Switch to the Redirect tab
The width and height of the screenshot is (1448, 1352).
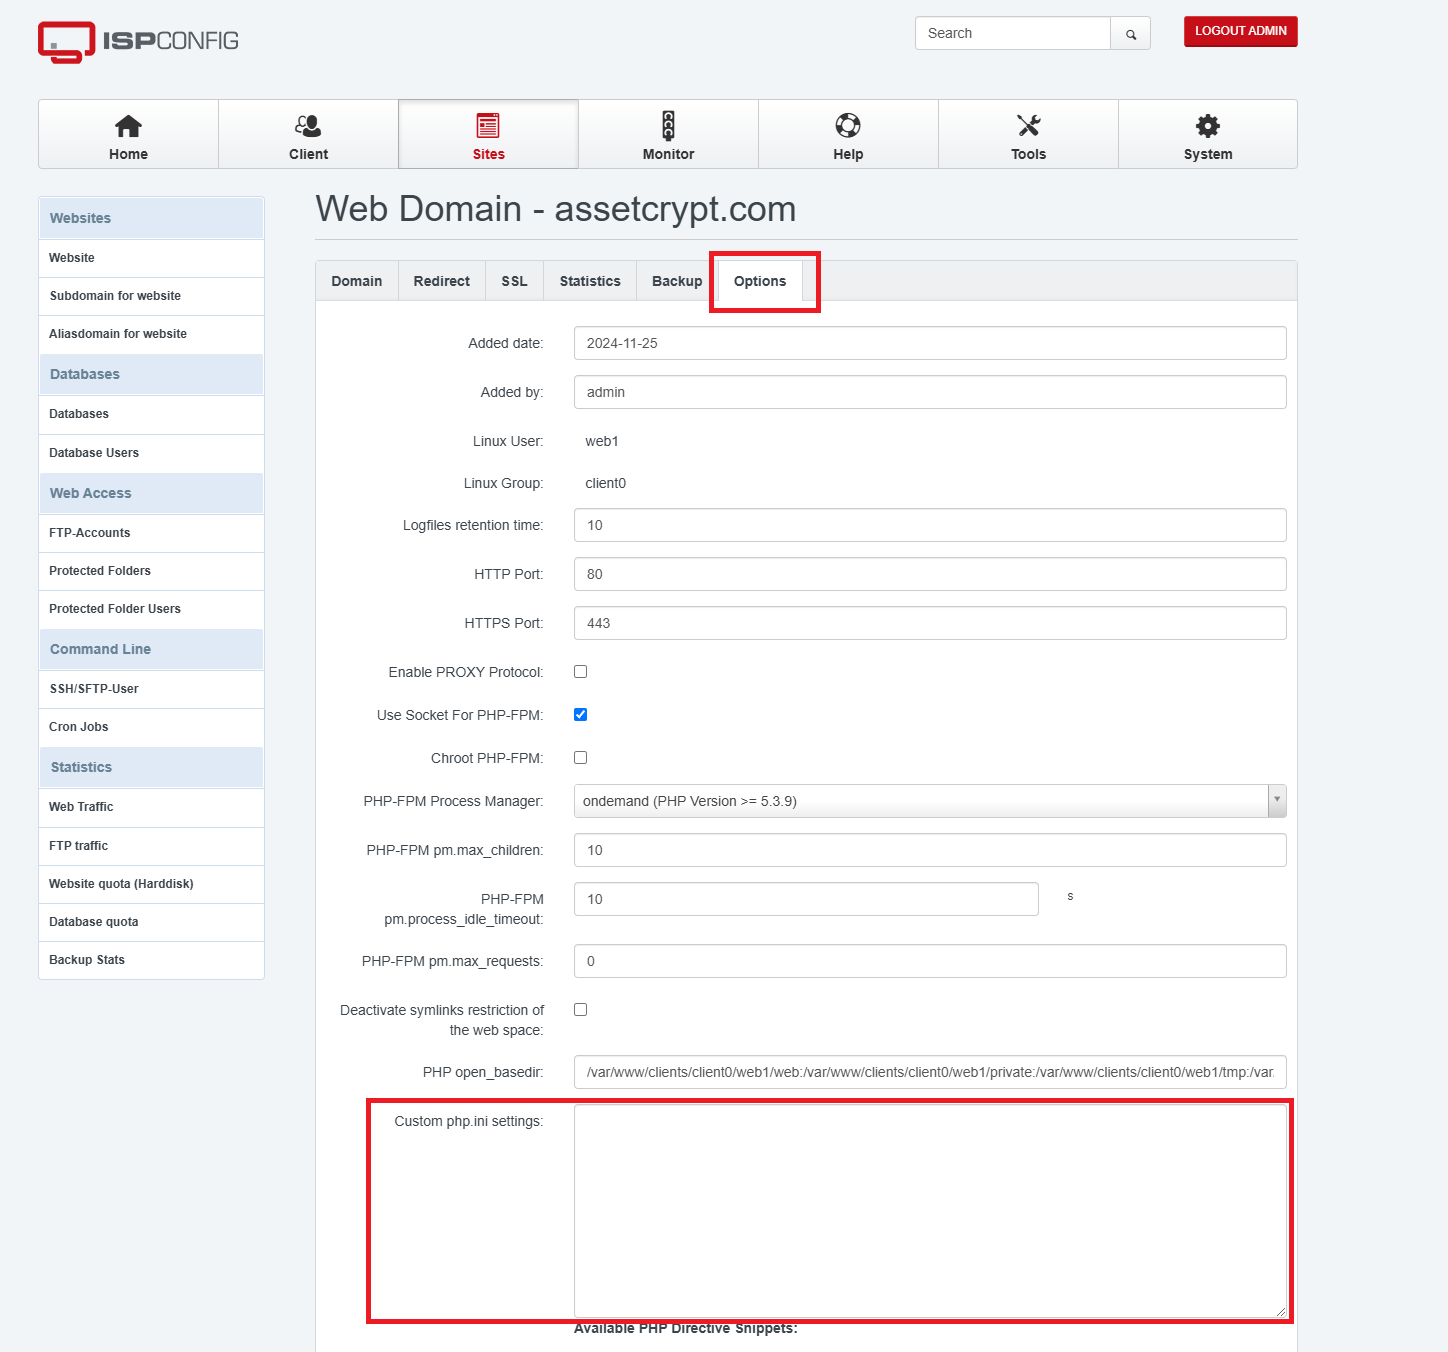[442, 281]
